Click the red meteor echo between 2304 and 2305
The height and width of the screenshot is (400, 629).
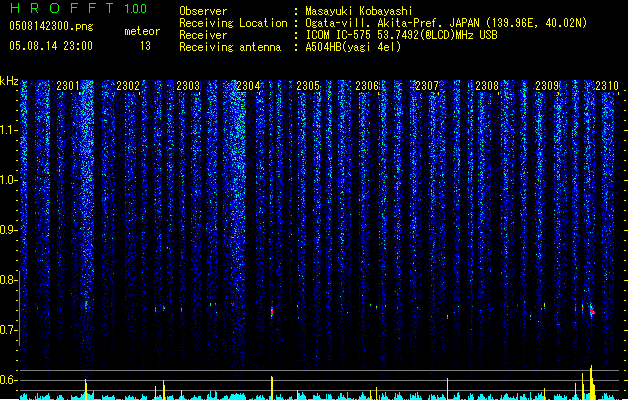pos(272,312)
